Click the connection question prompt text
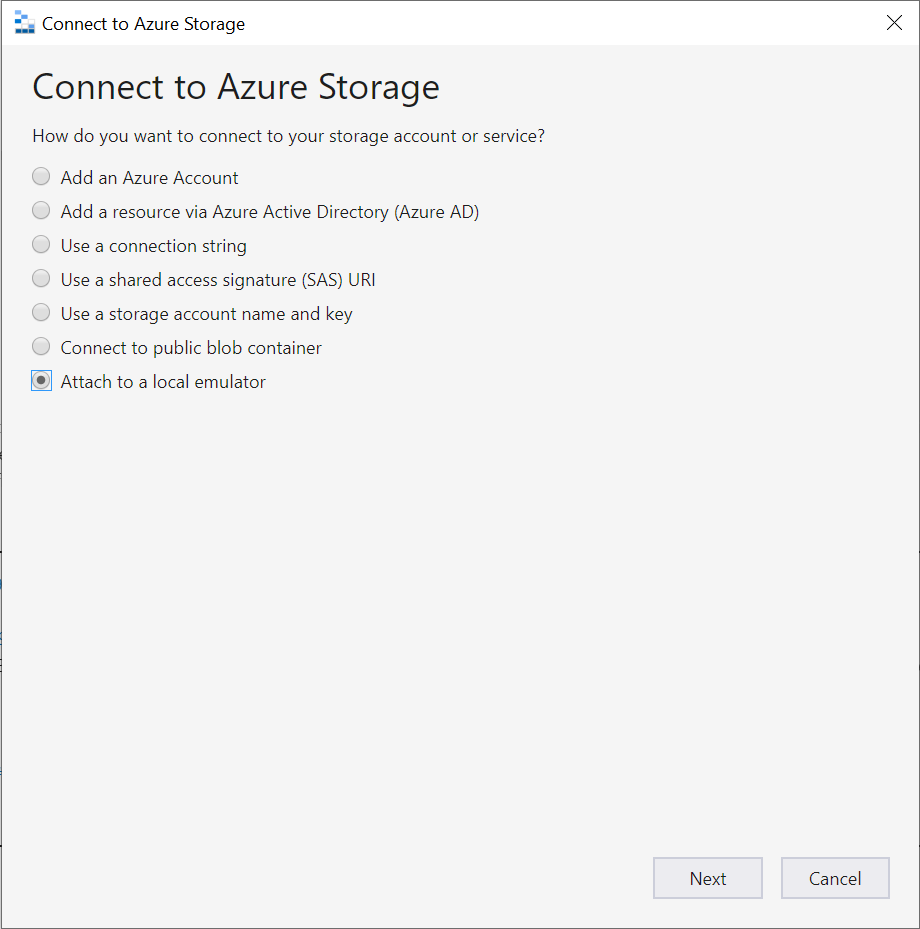 [288, 135]
